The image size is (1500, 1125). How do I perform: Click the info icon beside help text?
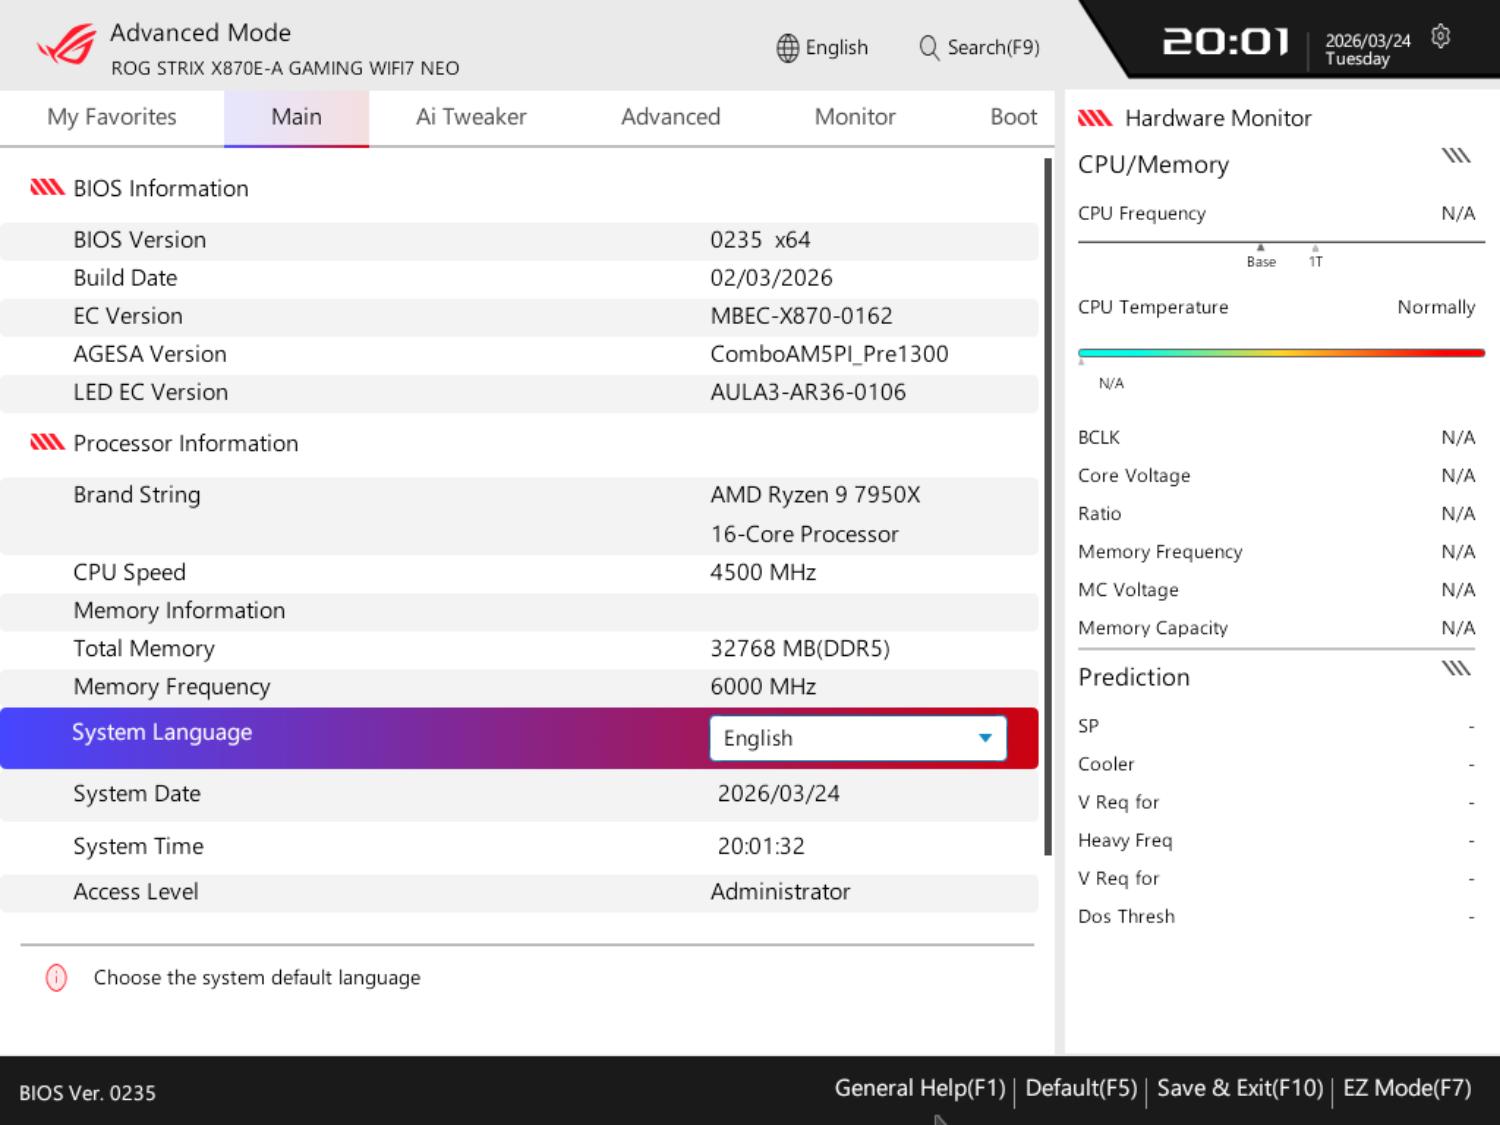pos(57,978)
